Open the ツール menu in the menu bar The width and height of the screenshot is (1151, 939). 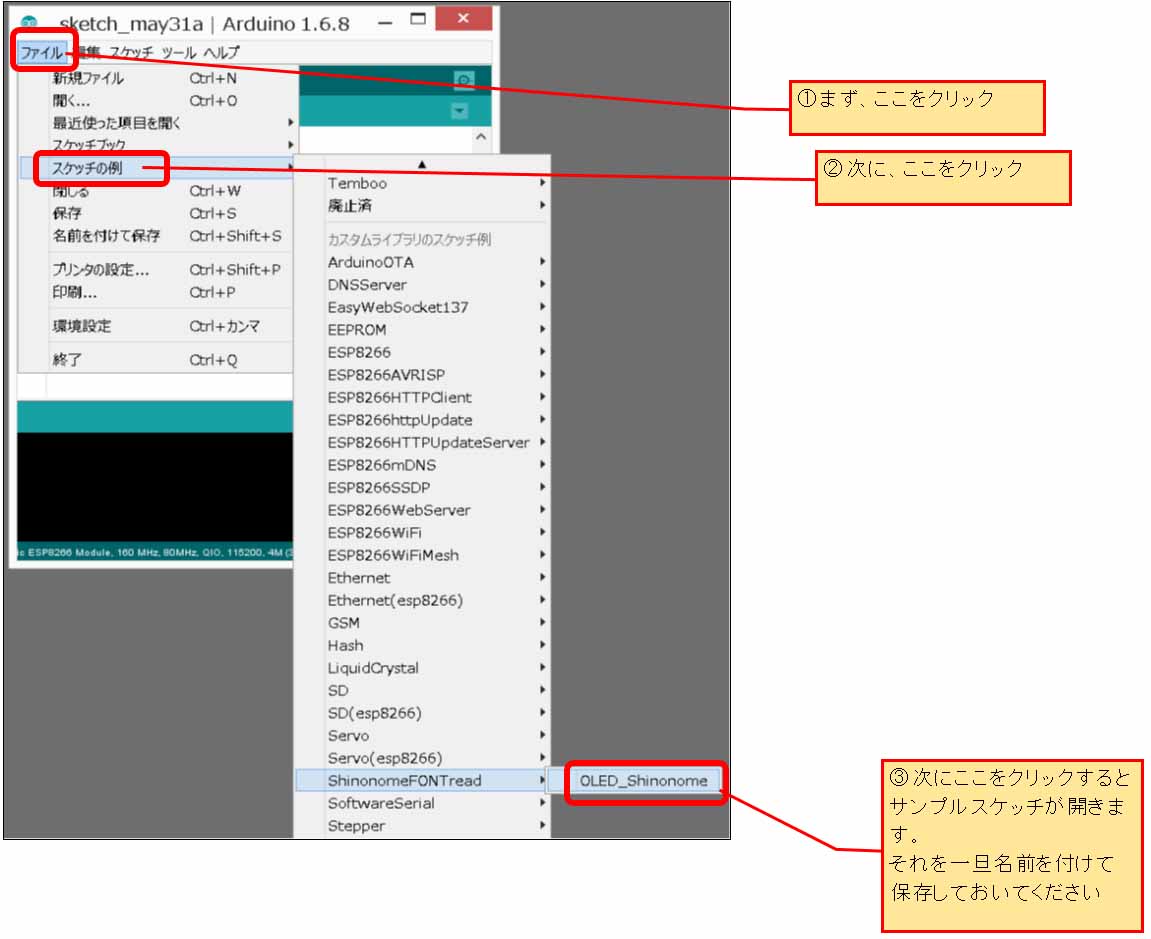tap(178, 52)
